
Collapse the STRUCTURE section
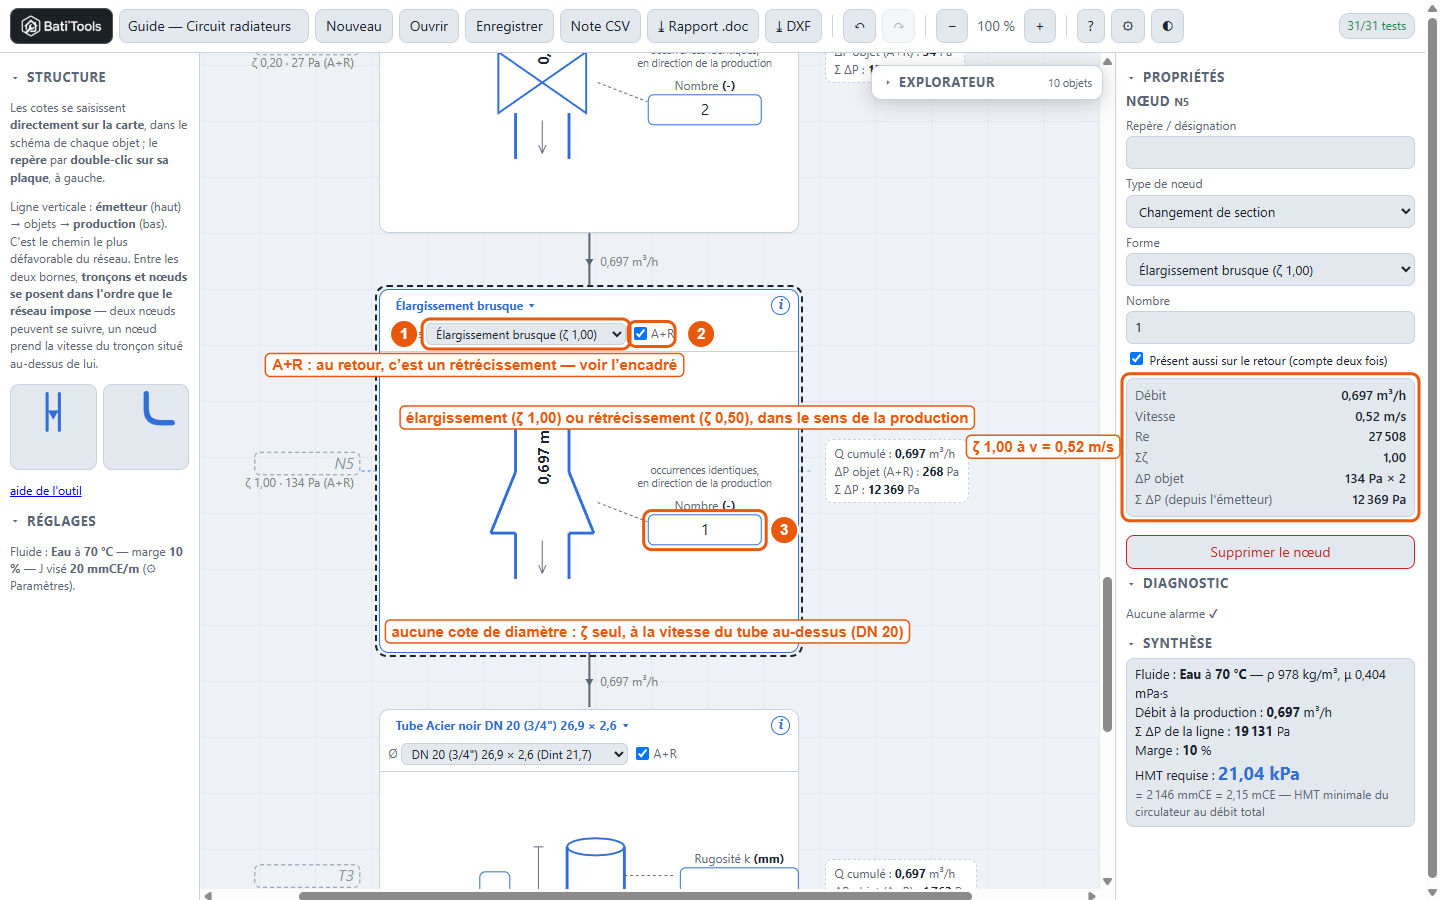(x=58, y=77)
